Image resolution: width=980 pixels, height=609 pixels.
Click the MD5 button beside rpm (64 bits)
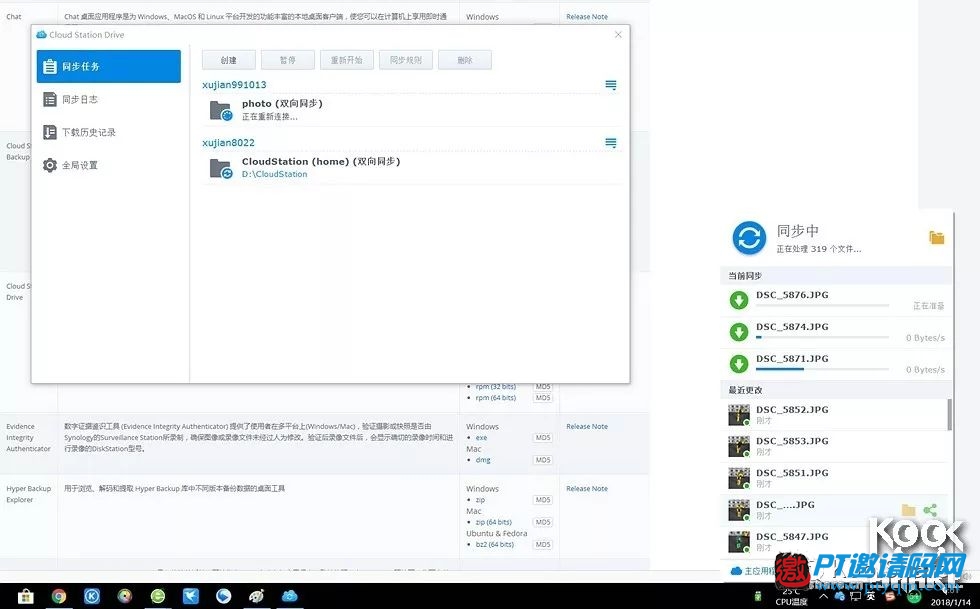(x=542, y=398)
